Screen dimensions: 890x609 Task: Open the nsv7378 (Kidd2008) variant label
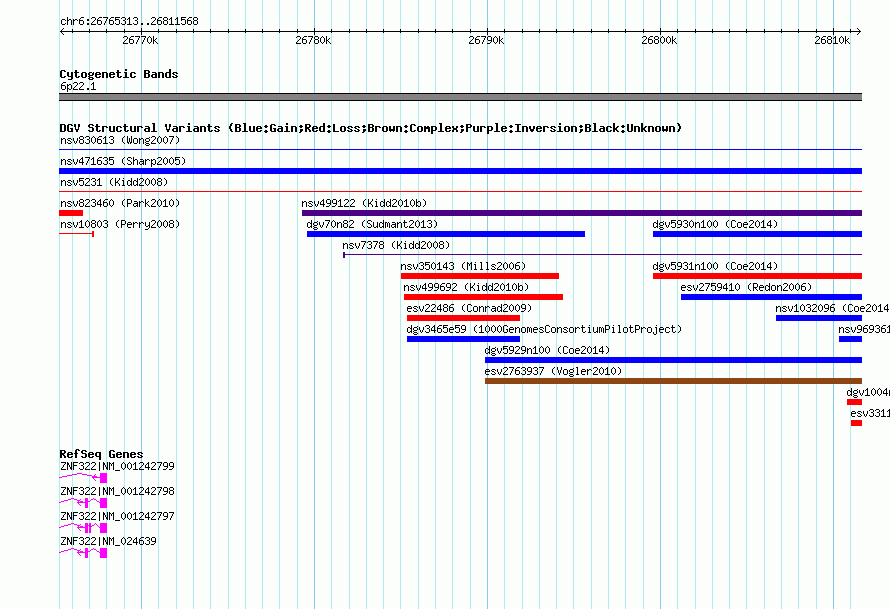pos(396,245)
